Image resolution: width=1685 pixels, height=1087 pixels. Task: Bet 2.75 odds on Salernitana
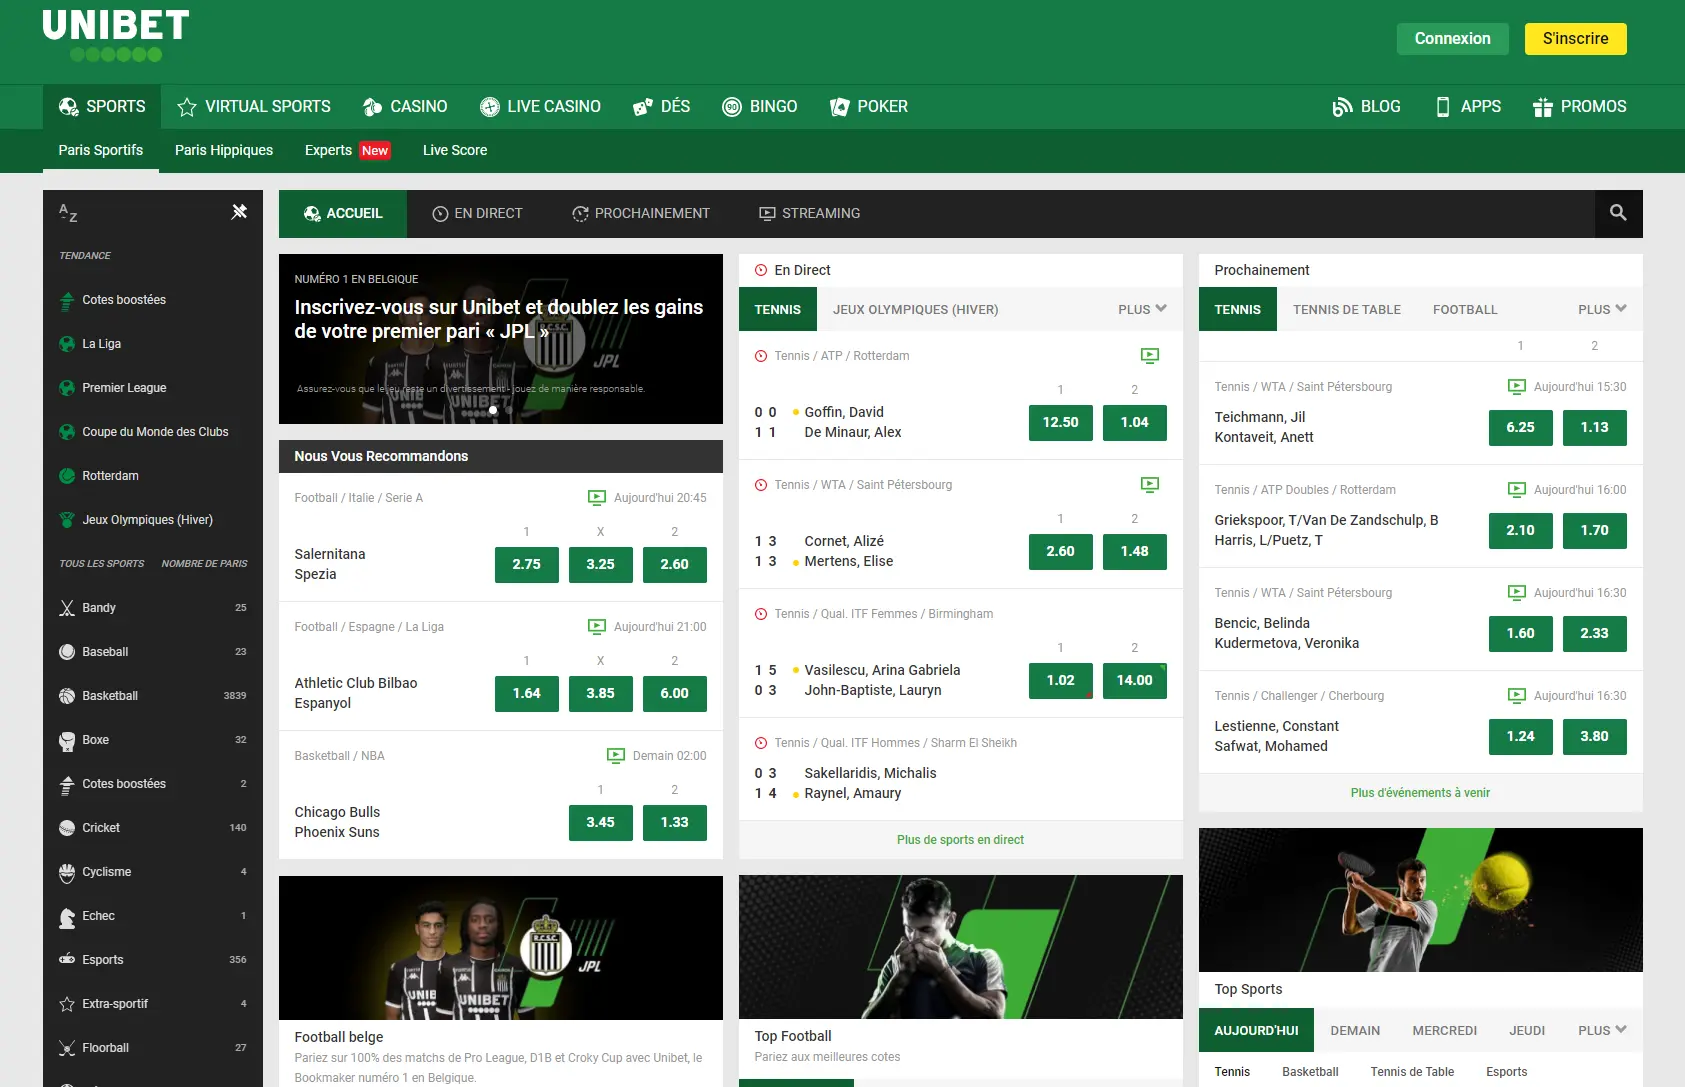point(527,564)
